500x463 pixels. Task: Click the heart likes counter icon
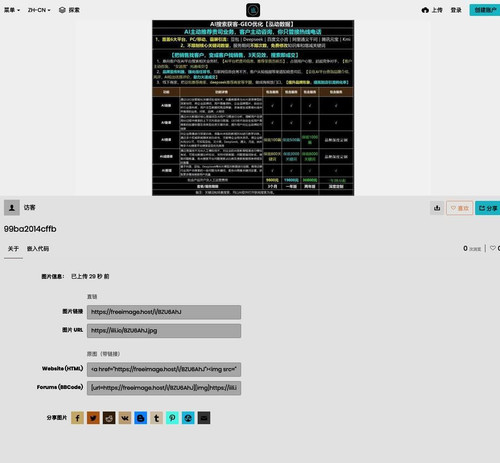(493, 248)
